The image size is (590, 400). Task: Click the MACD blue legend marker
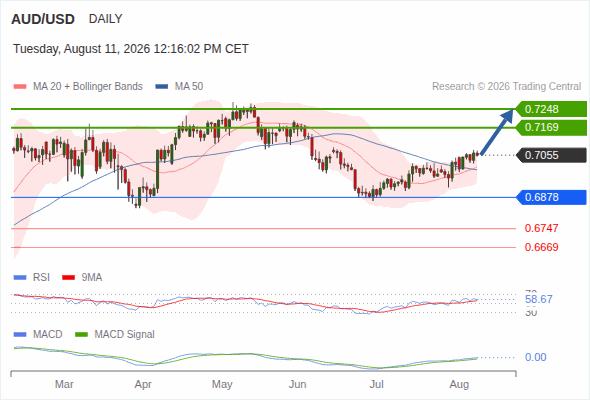click(x=20, y=335)
